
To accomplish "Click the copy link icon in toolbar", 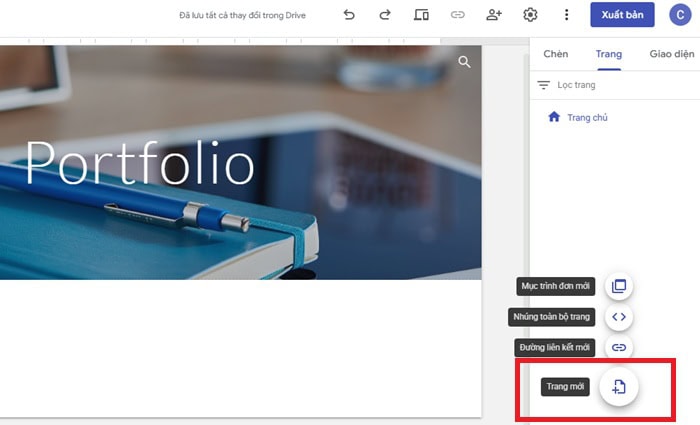I will pyautogui.click(x=458, y=15).
